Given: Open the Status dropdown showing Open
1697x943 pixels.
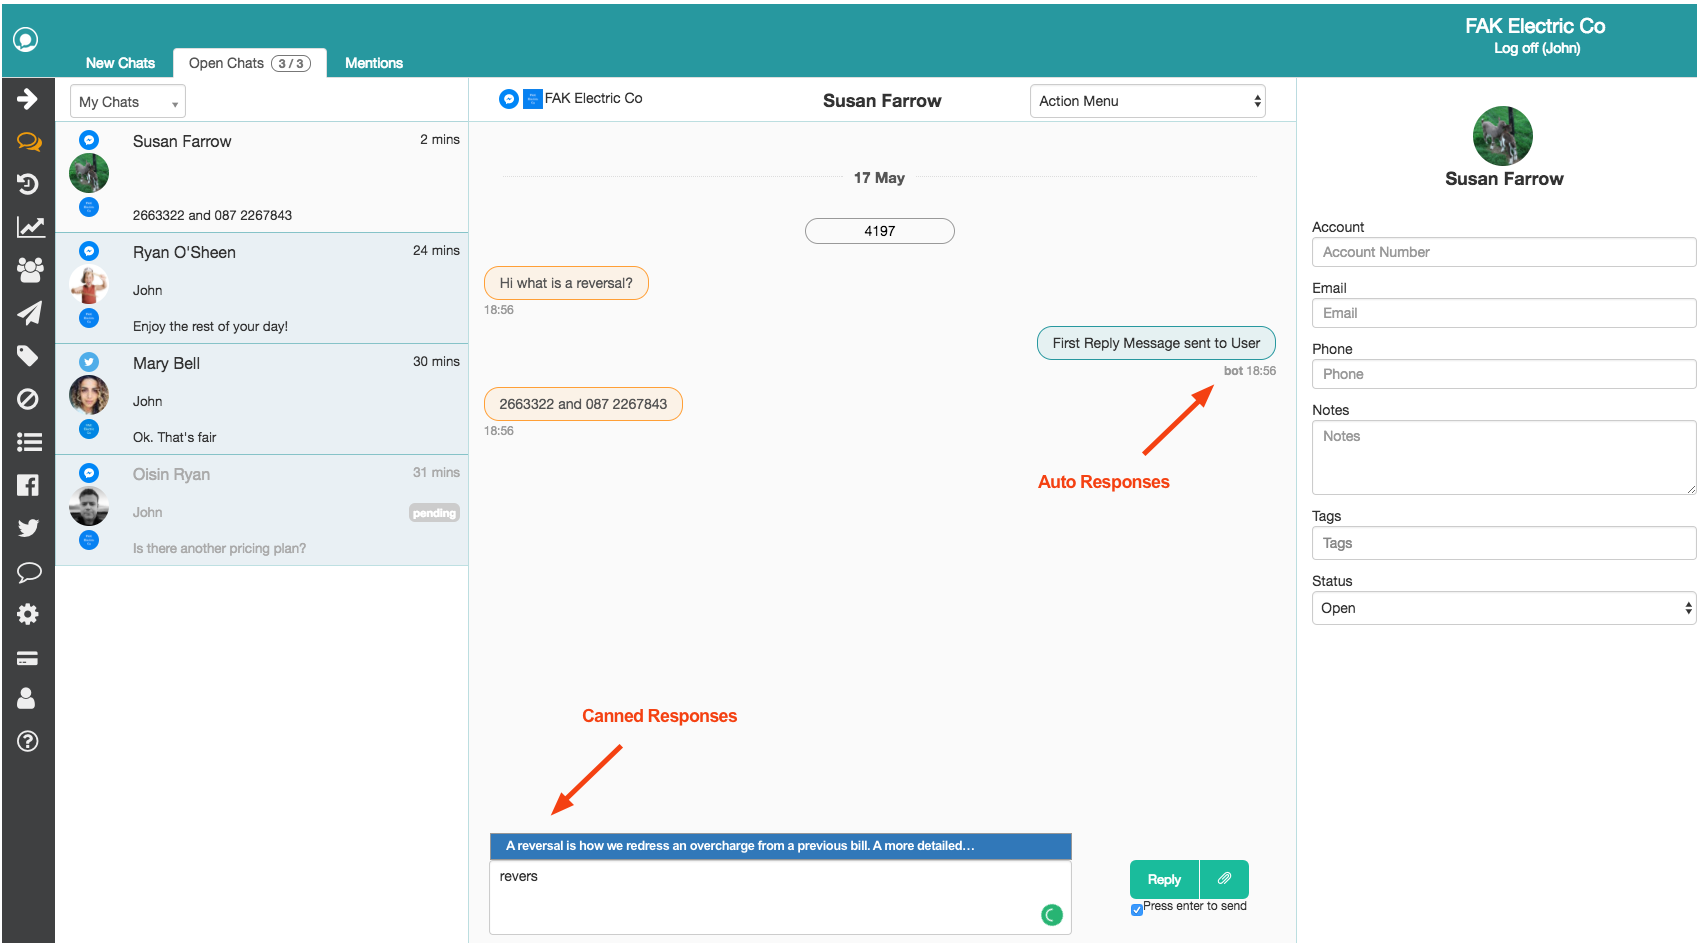Looking at the screenshot, I should (x=1504, y=608).
